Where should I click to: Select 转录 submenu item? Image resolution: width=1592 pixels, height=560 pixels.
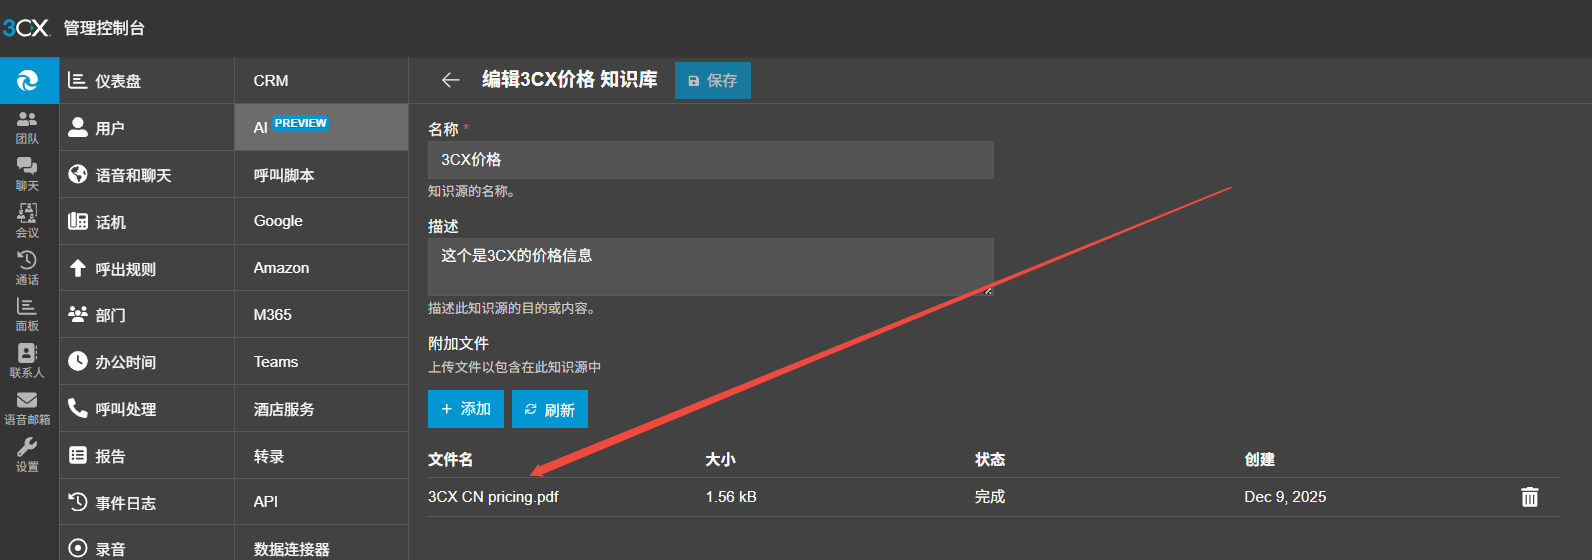[321, 456]
